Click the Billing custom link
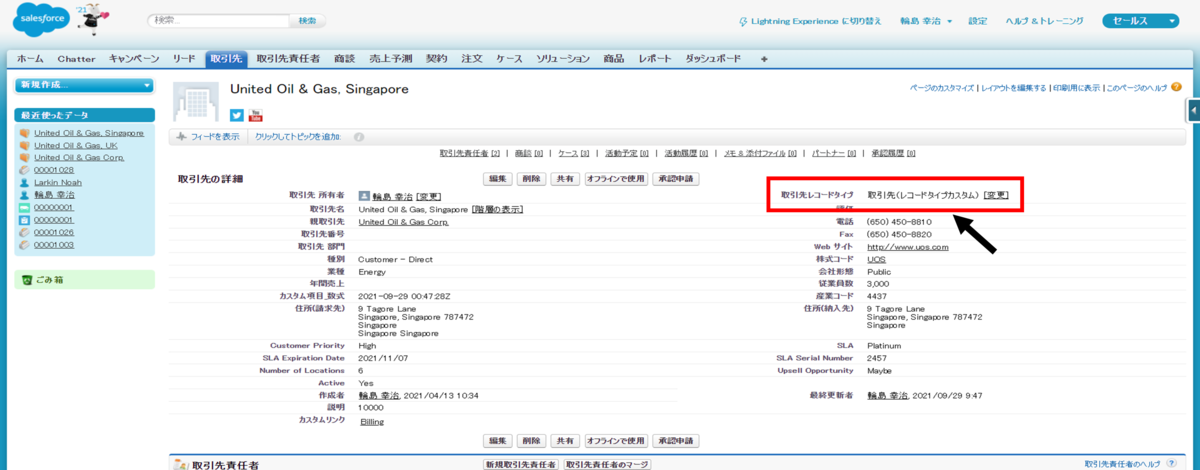Screen dimensions: 1200x470 pos(371,422)
